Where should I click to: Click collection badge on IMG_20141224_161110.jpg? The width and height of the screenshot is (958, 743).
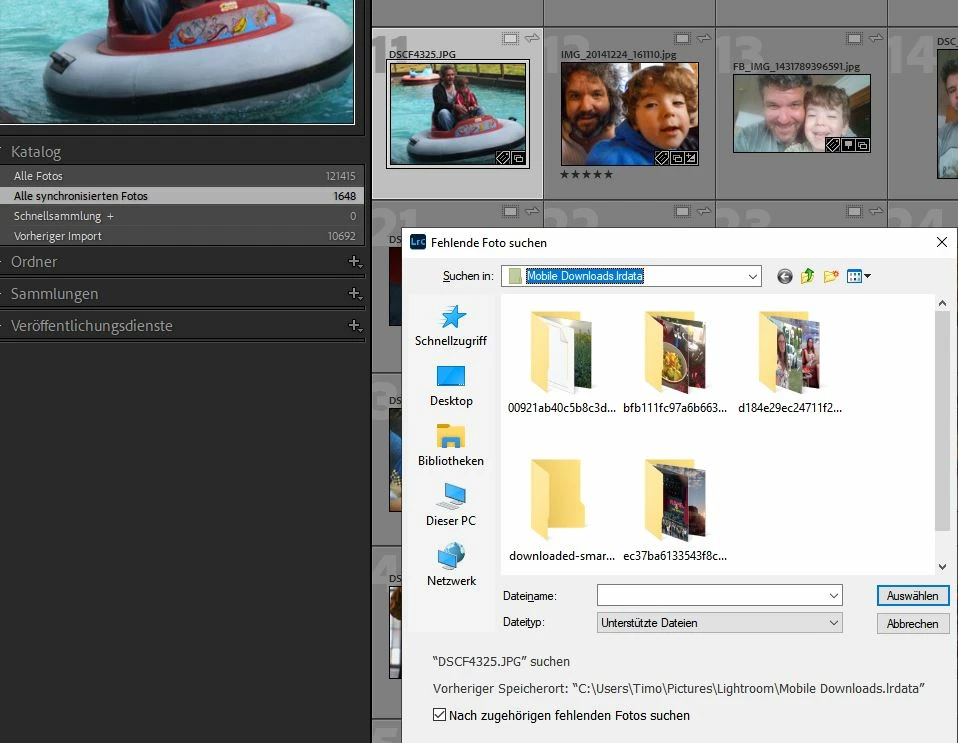[x=677, y=158]
